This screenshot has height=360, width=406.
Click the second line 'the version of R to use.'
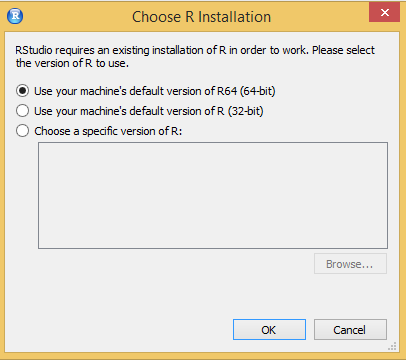pos(72,63)
